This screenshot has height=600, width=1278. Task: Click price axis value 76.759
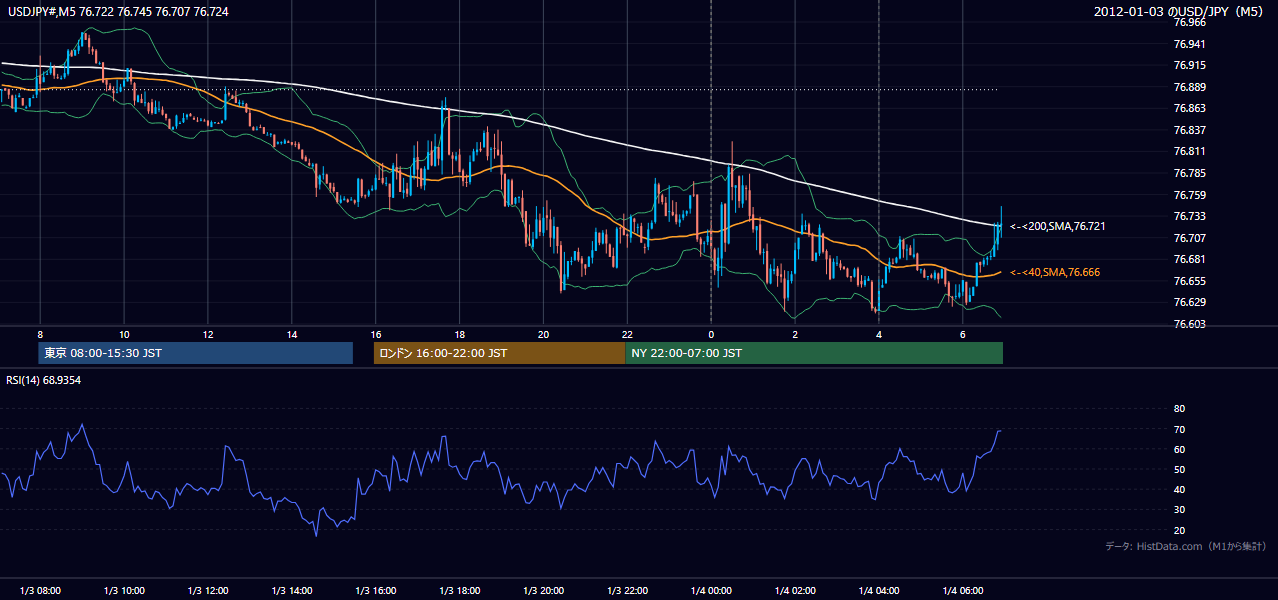point(1190,195)
